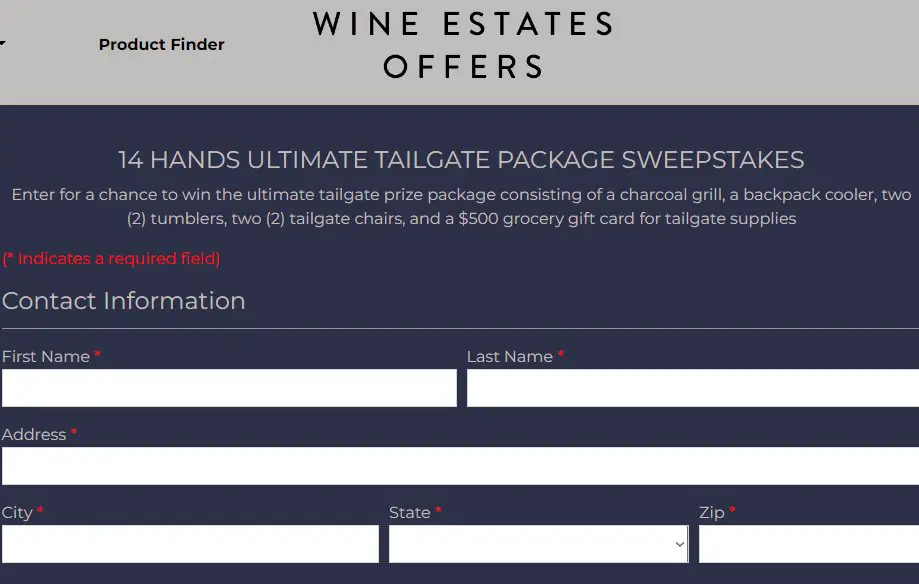Click the City field label

coord(17,513)
